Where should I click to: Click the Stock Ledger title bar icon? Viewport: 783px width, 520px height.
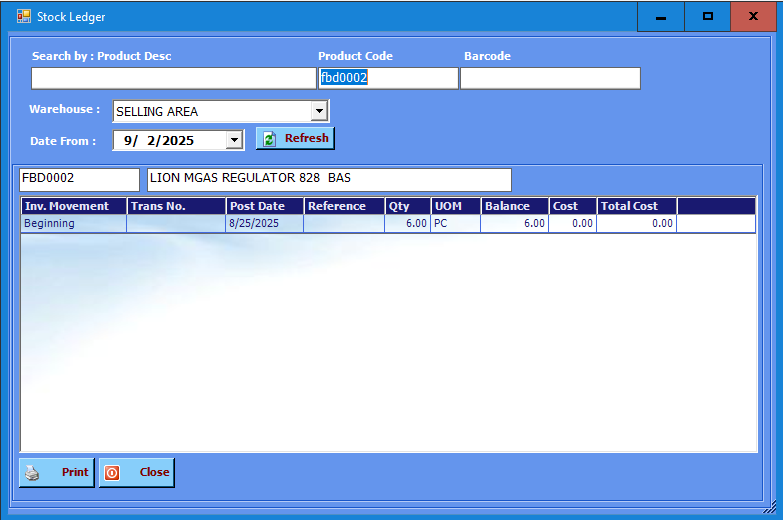coord(23,16)
